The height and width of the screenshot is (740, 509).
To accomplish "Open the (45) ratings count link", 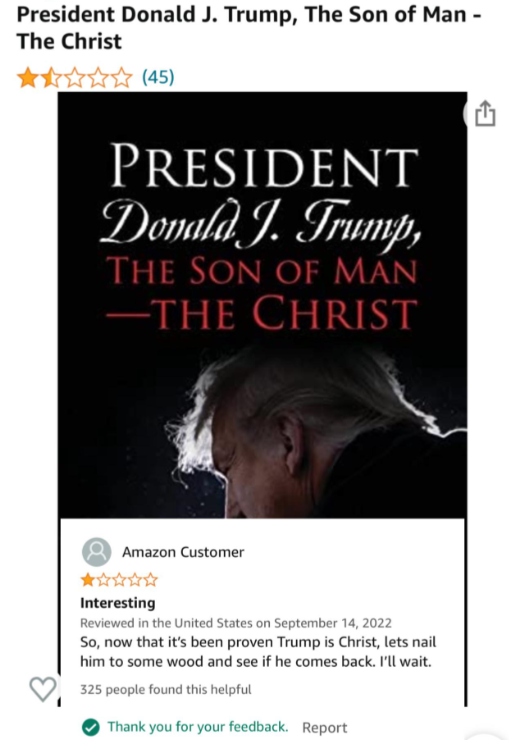I will point(159,76).
